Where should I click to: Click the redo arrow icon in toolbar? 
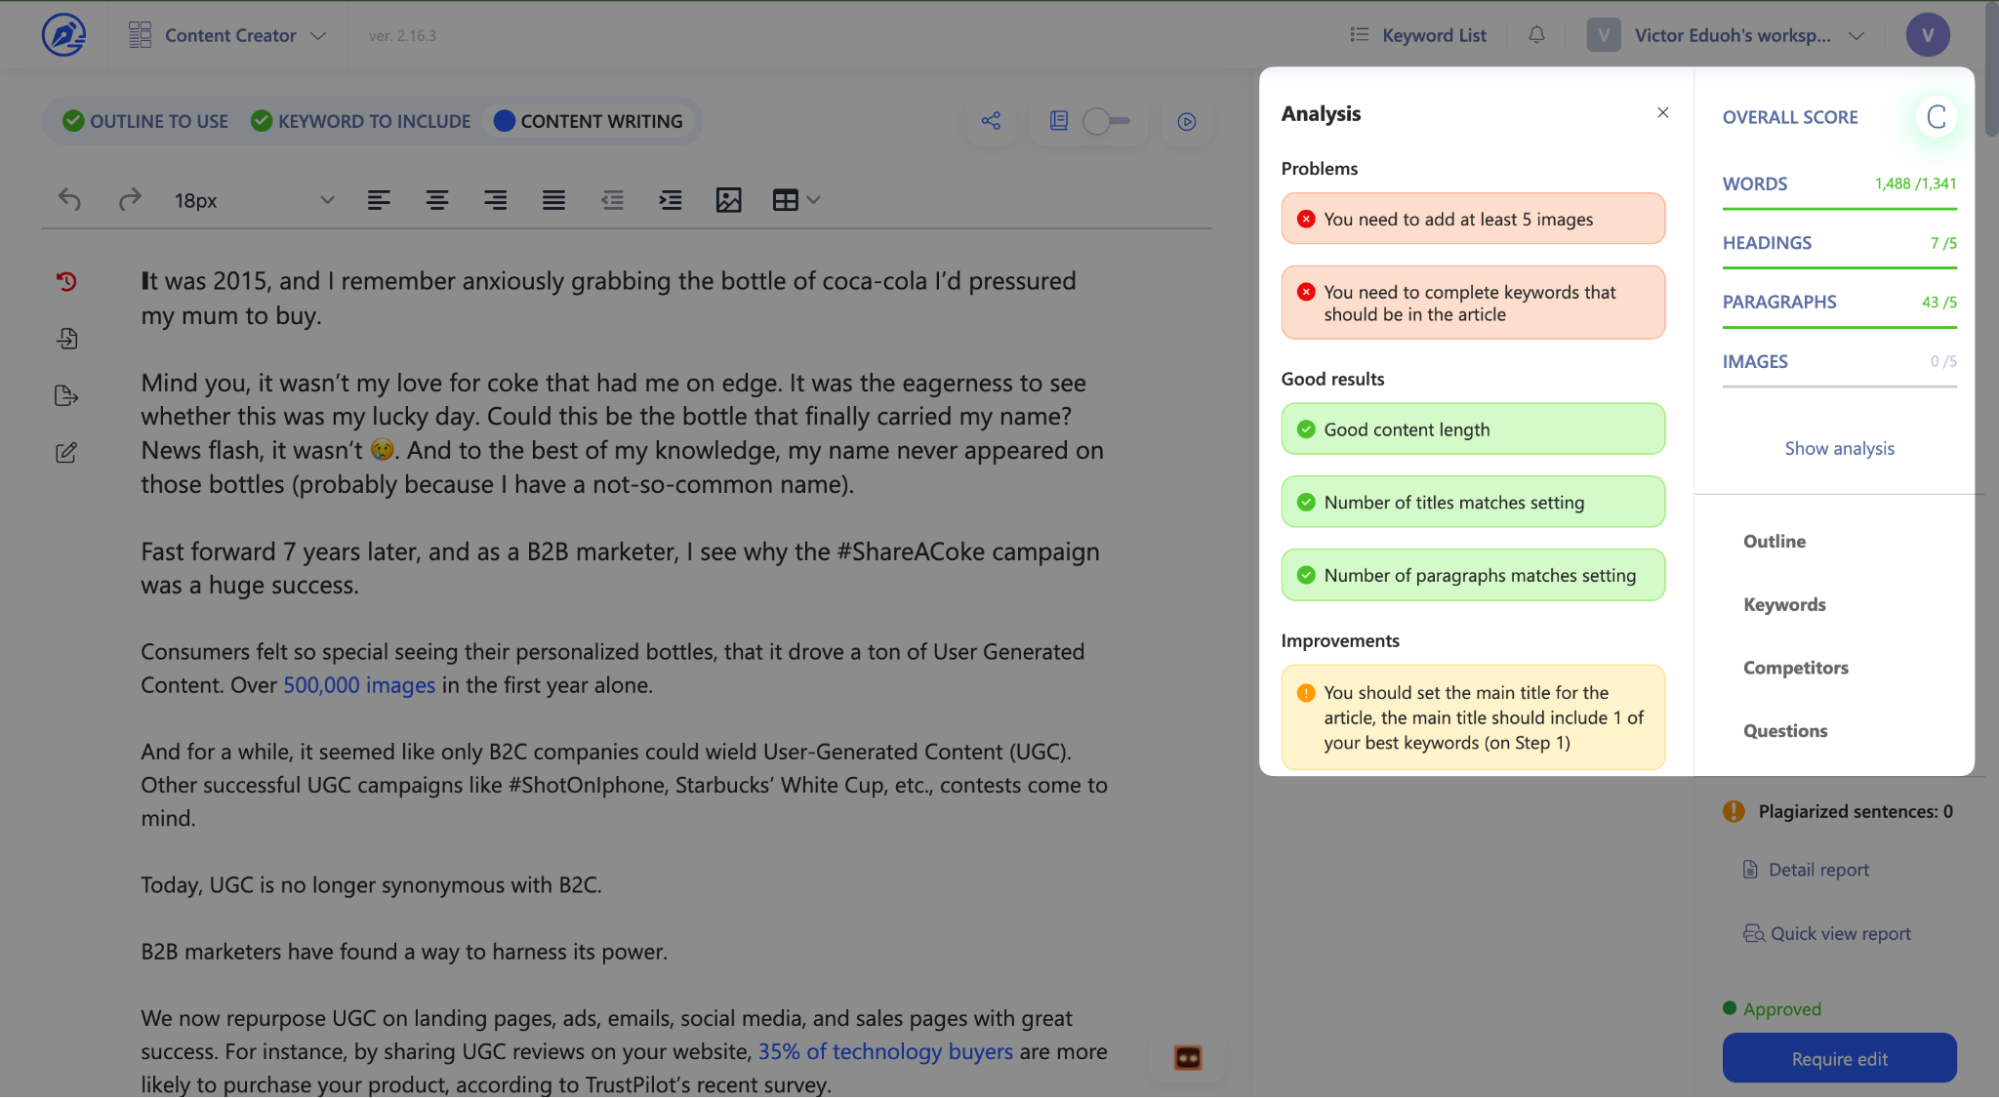tap(130, 200)
